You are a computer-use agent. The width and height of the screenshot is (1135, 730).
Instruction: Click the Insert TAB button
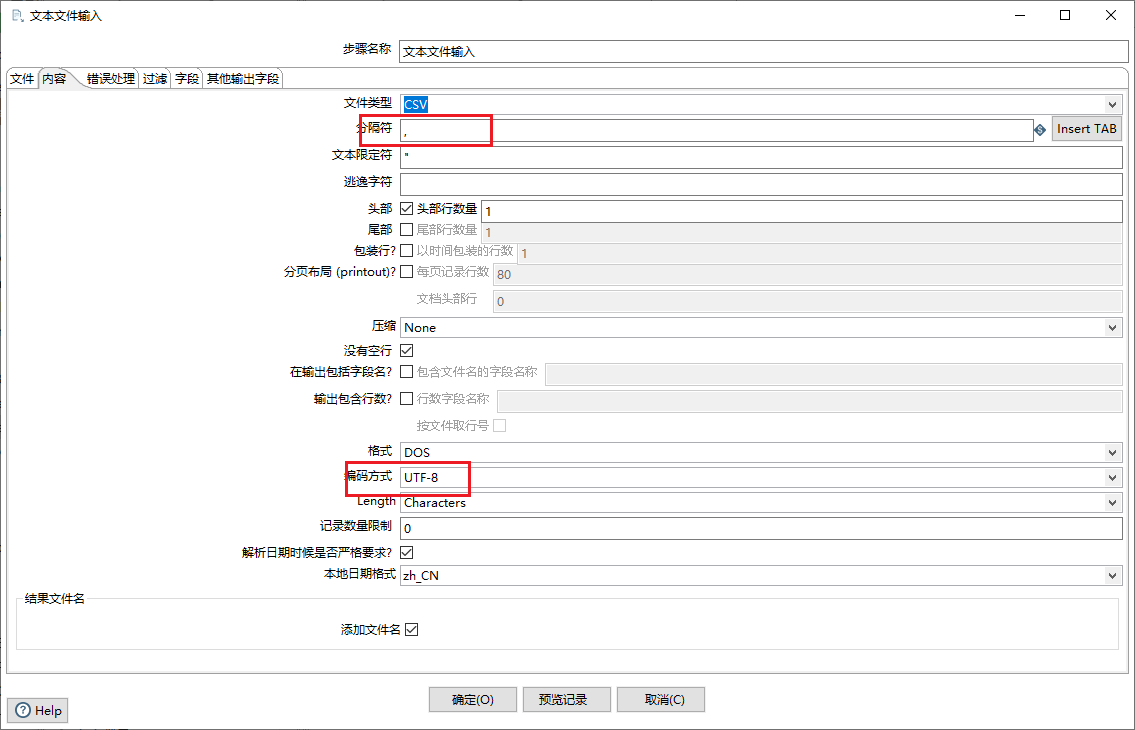coord(1087,129)
